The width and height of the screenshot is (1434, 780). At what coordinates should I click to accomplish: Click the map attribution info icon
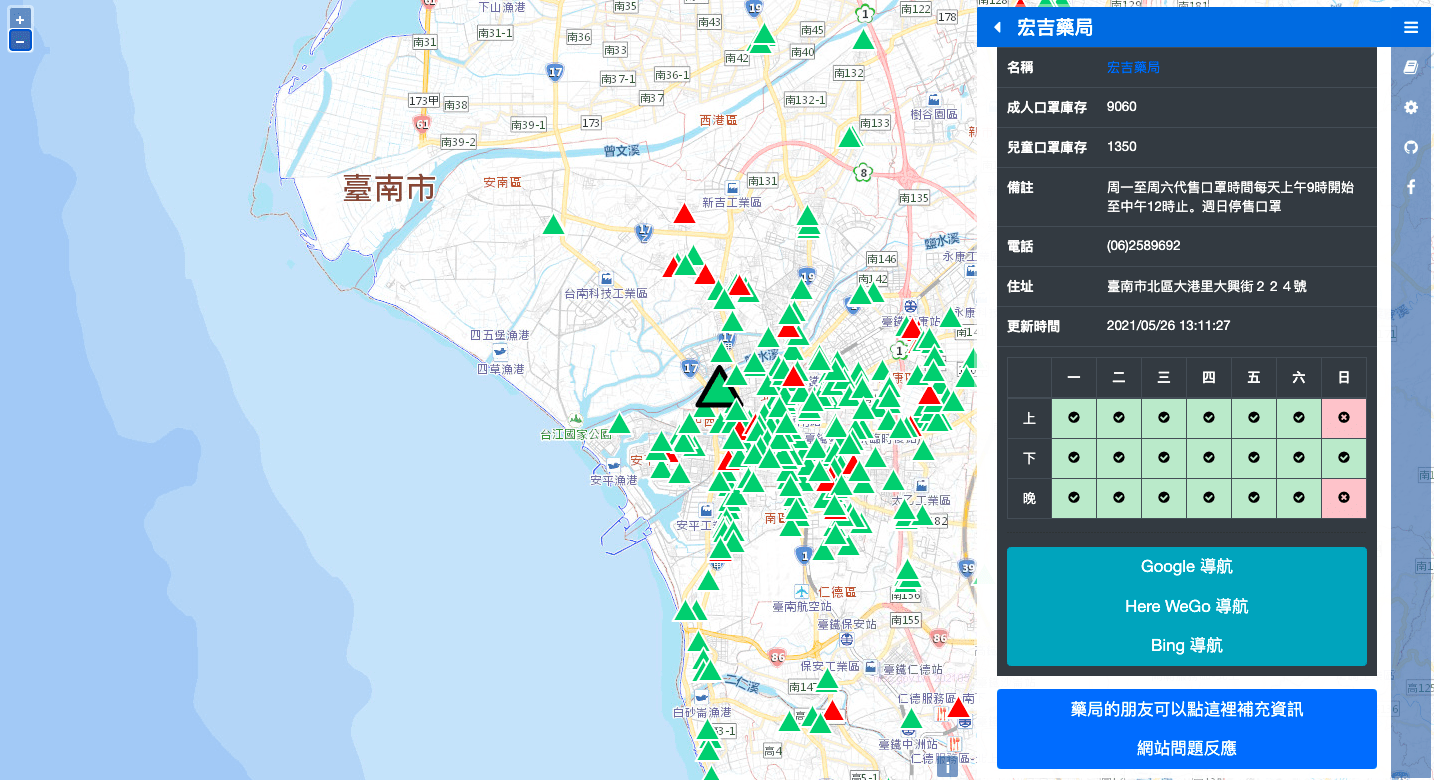[947, 767]
